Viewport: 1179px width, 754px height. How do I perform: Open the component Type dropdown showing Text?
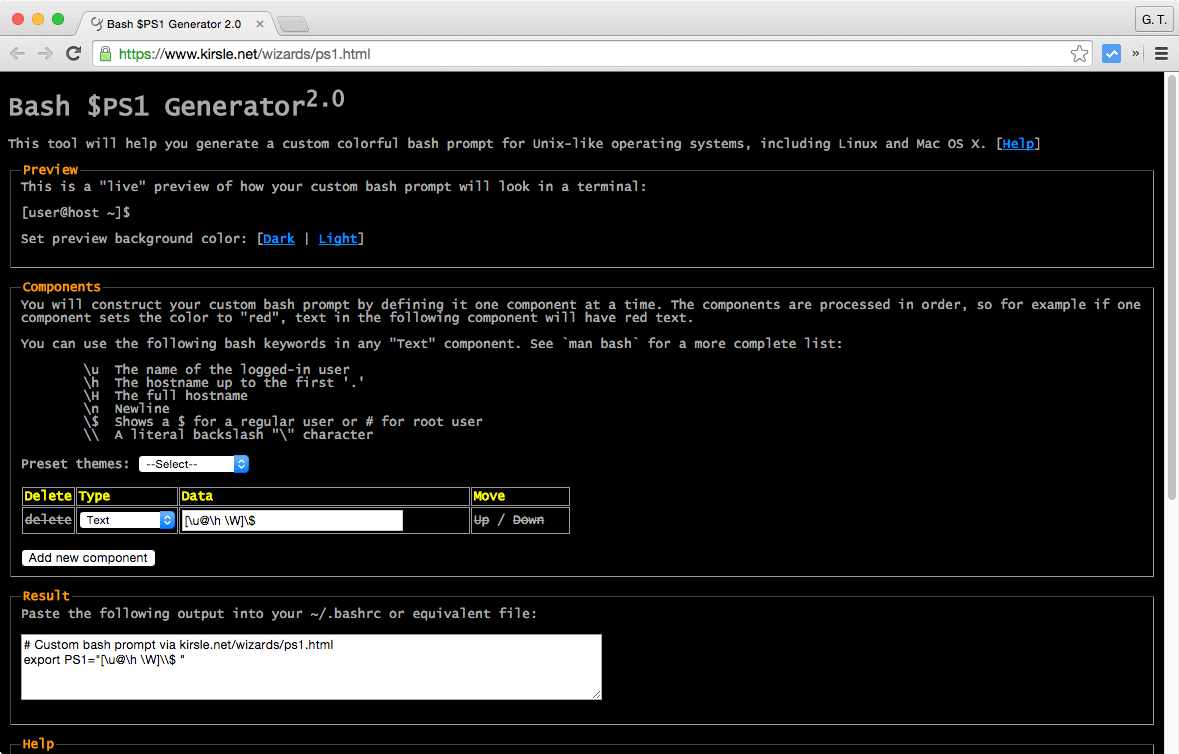[x=127, y=519]
